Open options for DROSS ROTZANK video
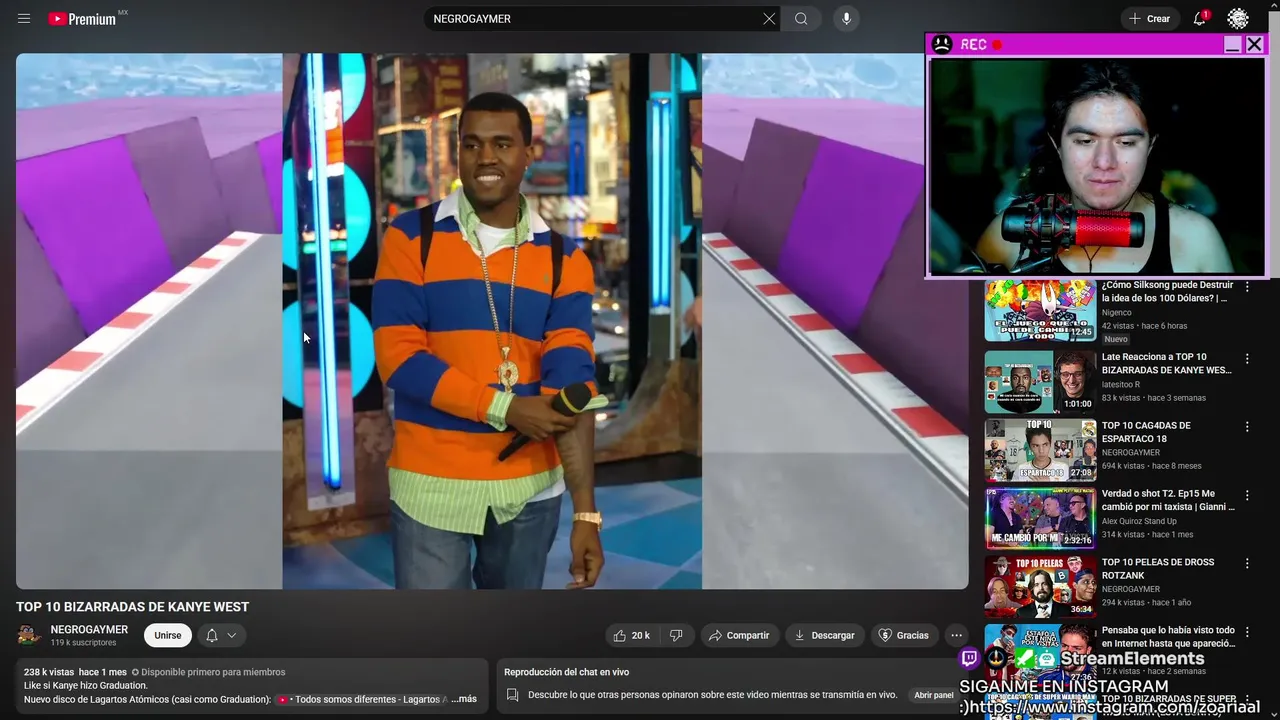Screen dimensions: 1280x720 1247,564
